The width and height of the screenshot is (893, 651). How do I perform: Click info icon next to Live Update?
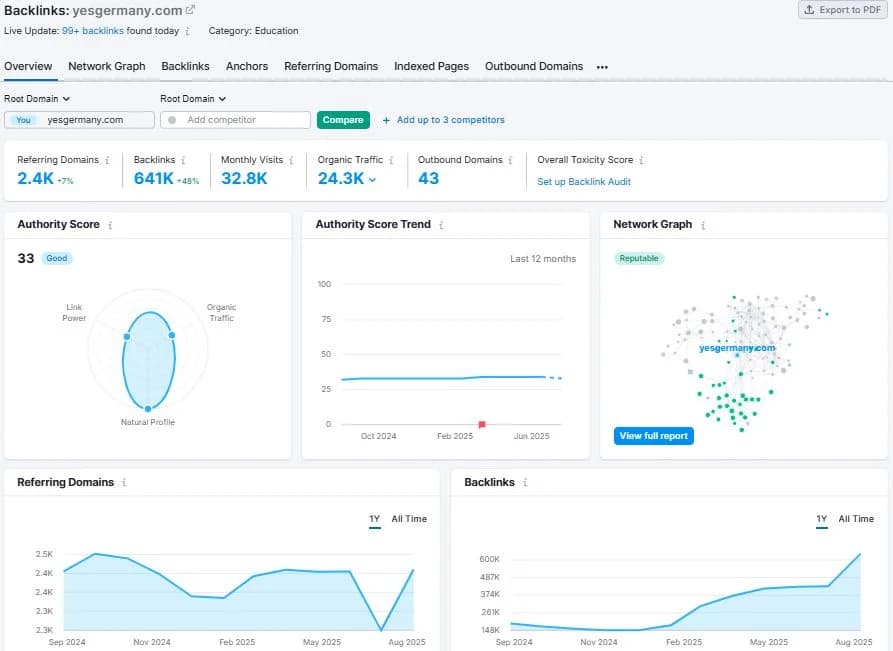[x=187, y=31]
